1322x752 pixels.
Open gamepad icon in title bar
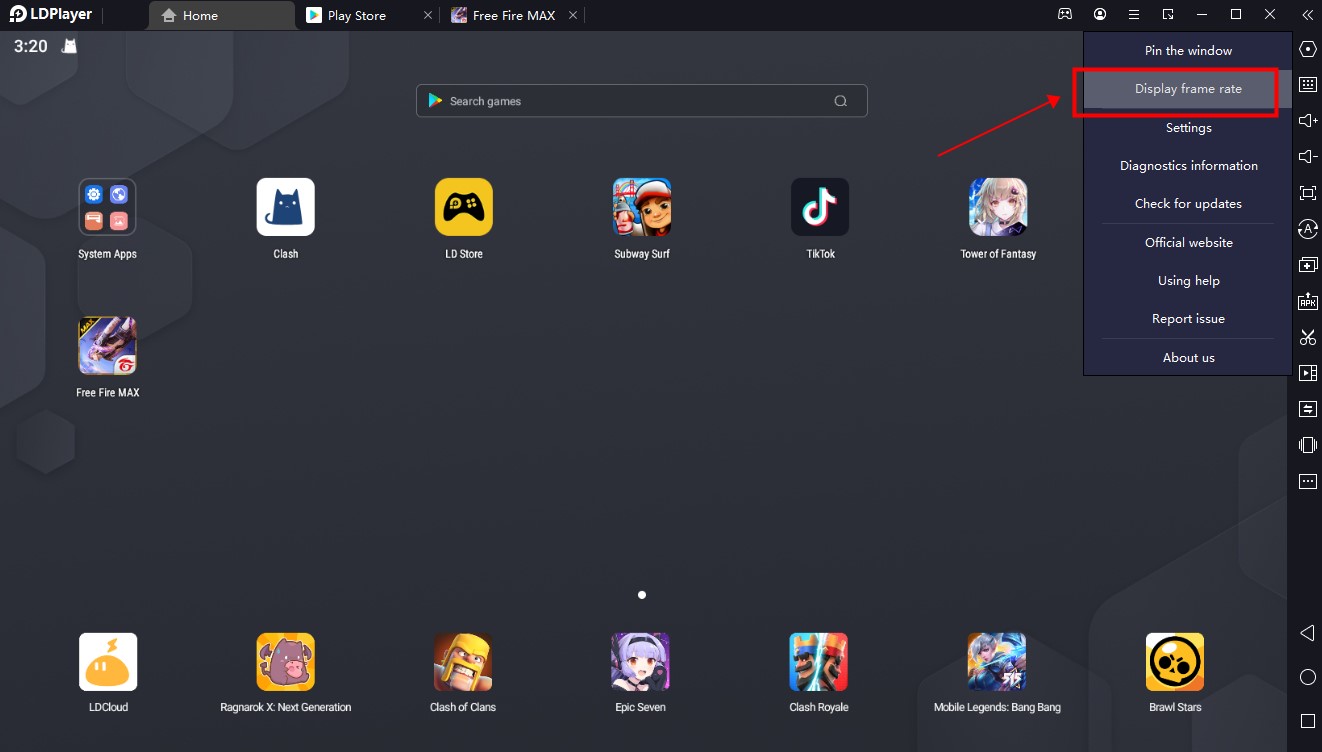click(1066, 14)
